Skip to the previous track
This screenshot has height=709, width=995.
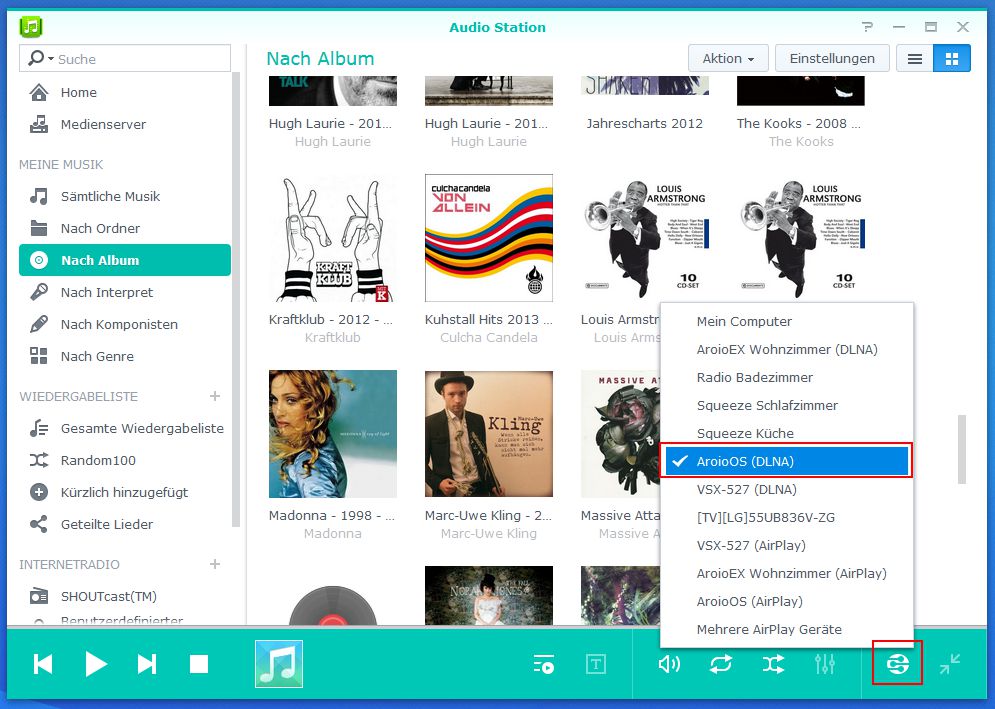pyautogui.click(x=43, y=665)
